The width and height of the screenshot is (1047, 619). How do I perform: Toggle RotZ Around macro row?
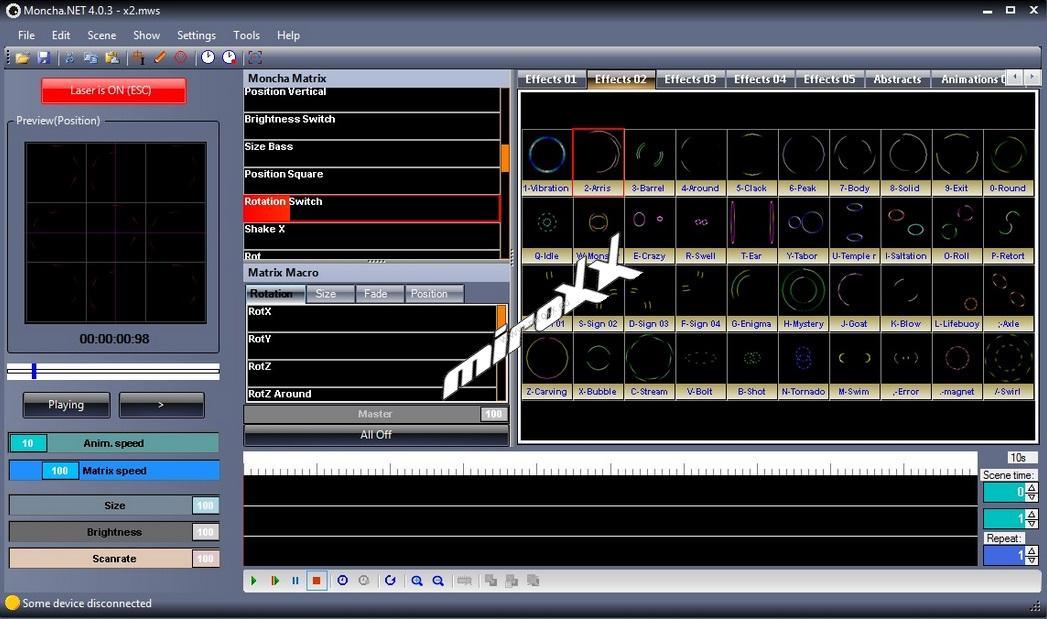pyautogui.click(x=372, y=394)
